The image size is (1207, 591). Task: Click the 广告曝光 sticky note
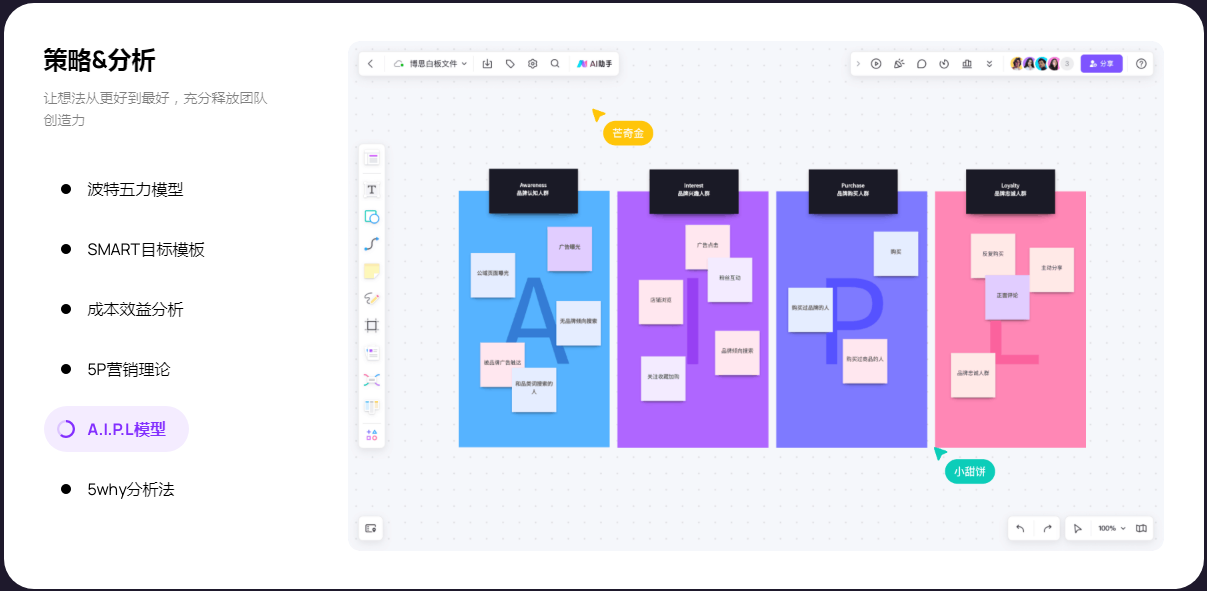(x=569, y=248)
